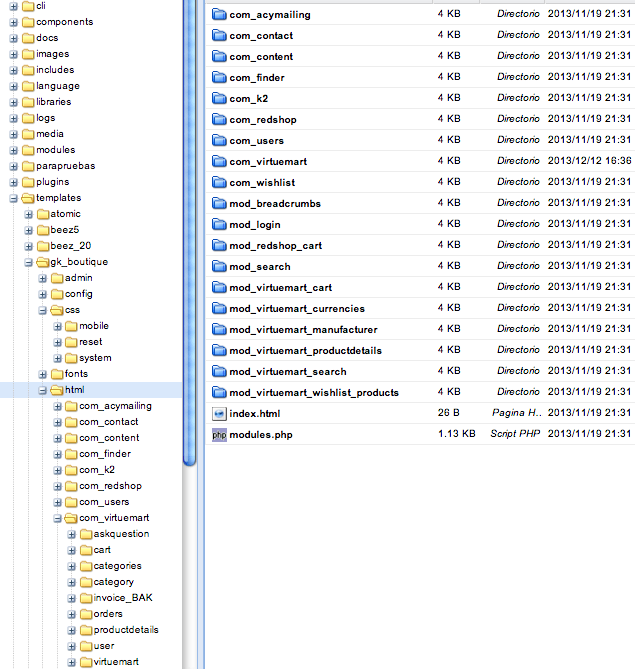635x669 pixels.
Task: Open com_content in file list
Action: pos(261,57)
